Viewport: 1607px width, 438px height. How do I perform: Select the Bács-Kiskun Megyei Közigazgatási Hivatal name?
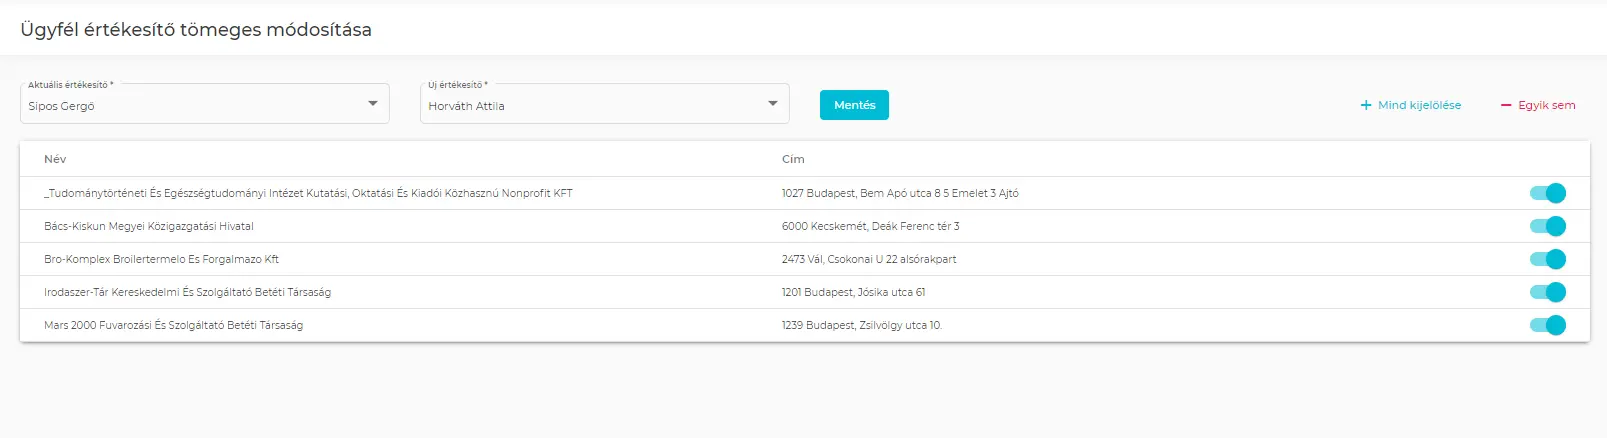(x=149, y=226)
